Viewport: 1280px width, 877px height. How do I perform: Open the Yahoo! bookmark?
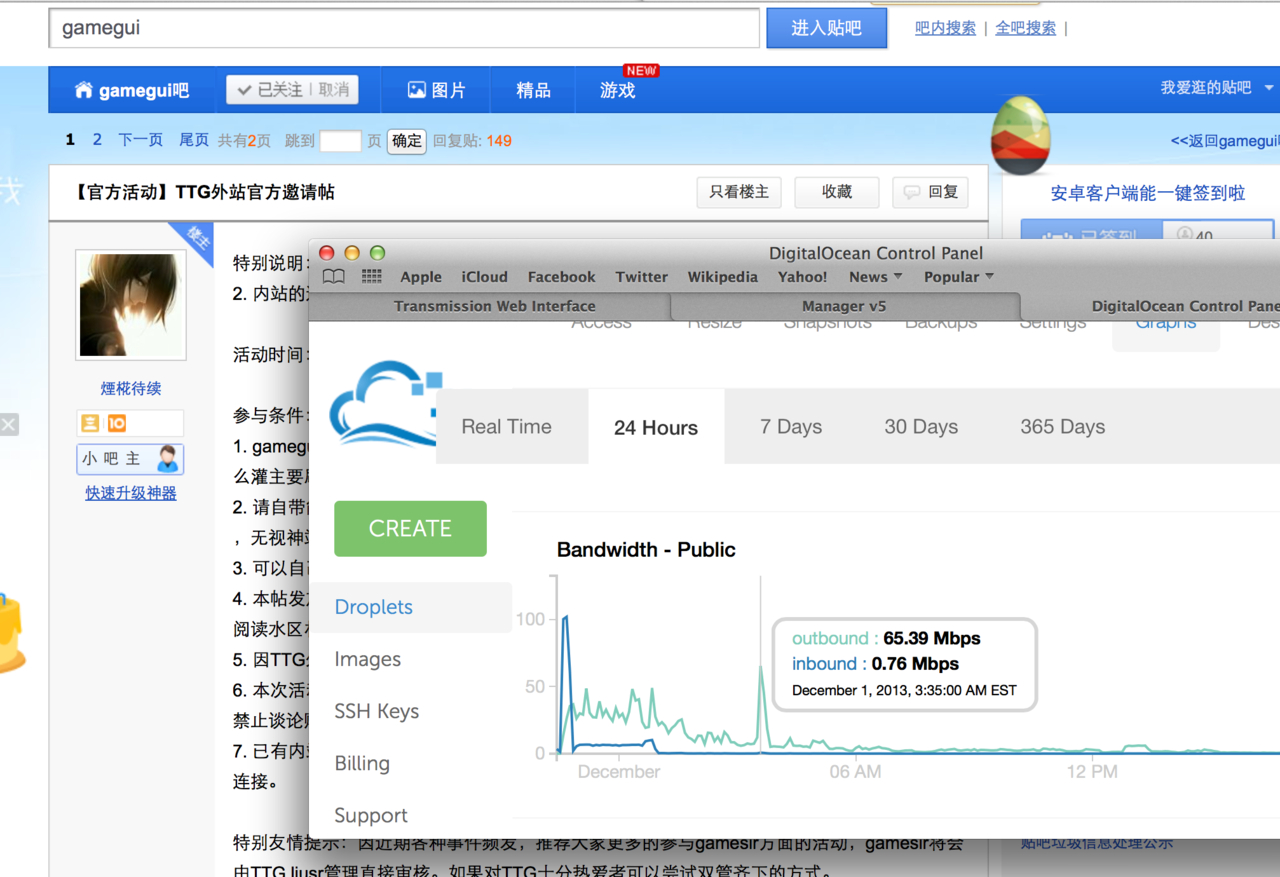click(x=802, y=277)
